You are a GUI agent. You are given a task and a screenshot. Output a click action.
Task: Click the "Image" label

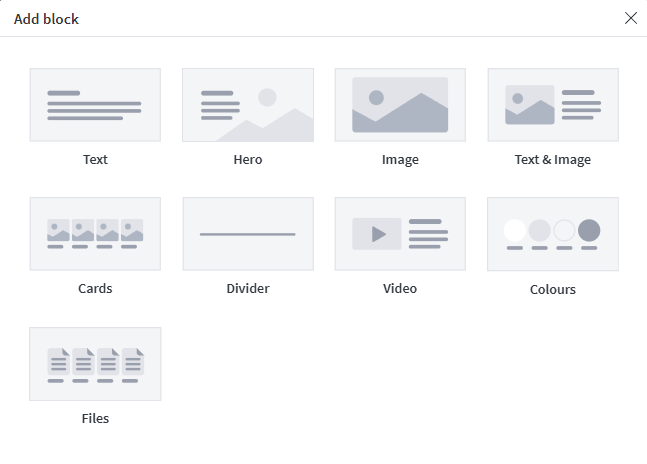tap(400, 160)
